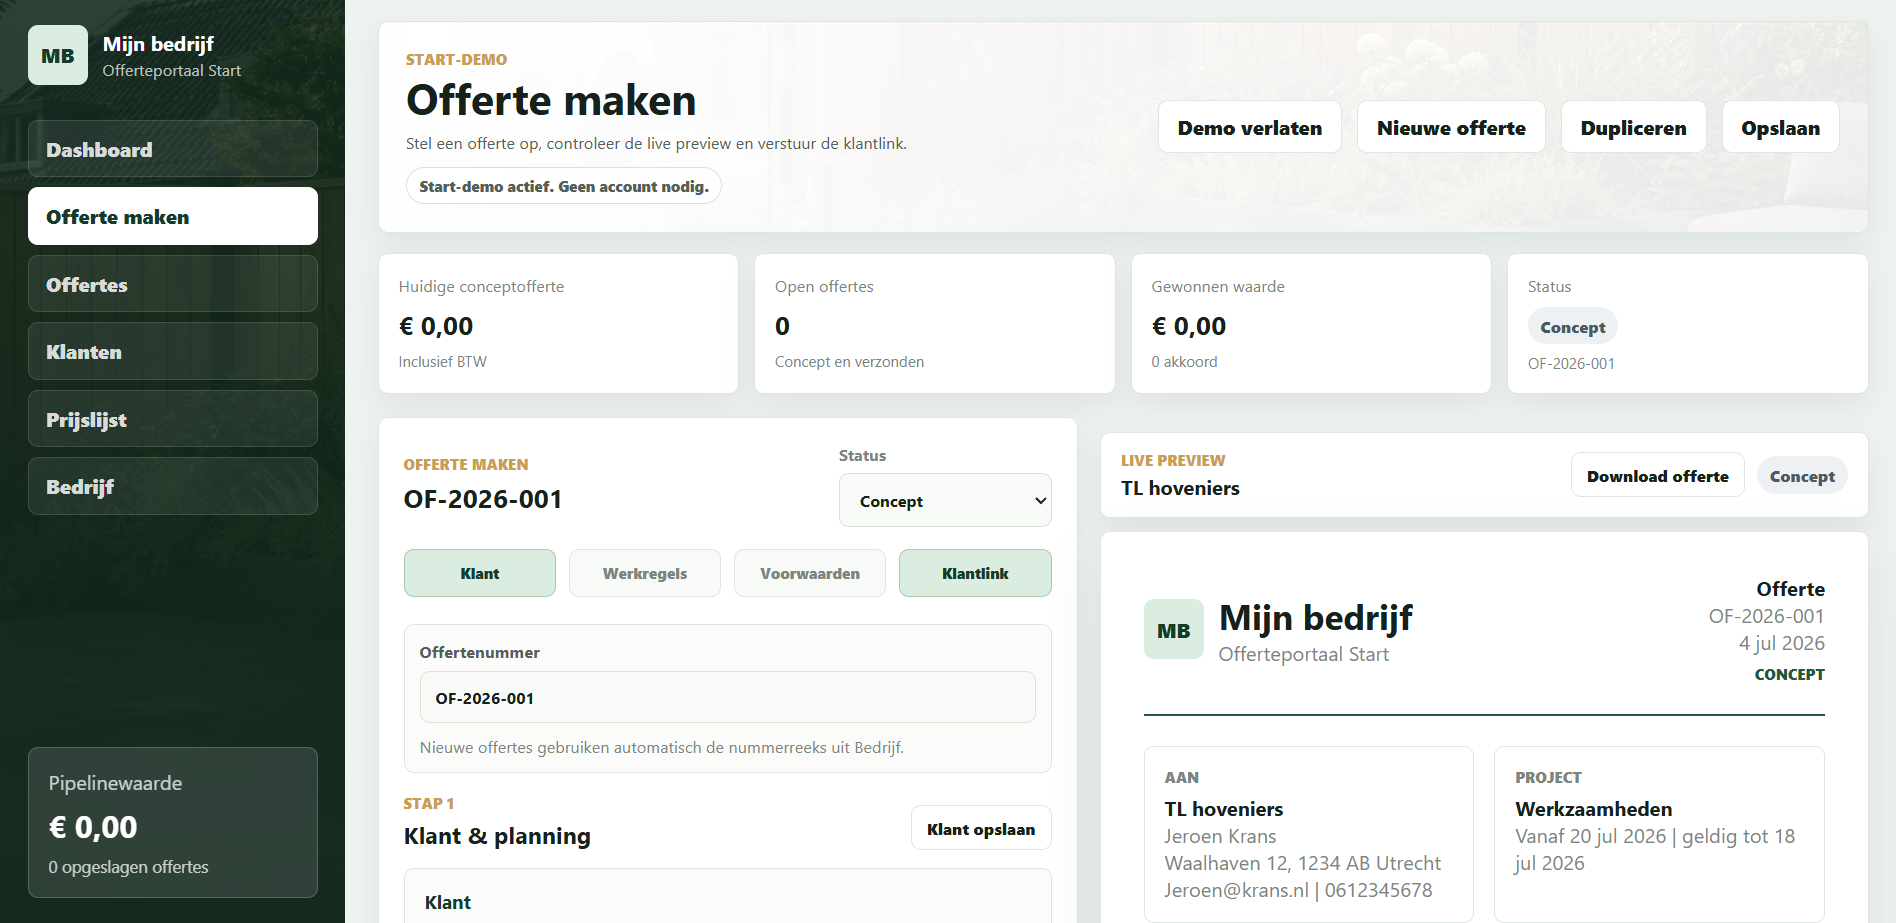Click the Offertenummer input field
Image resolution: width=1896 pixels, height=923 pixels.
(728, 697)
